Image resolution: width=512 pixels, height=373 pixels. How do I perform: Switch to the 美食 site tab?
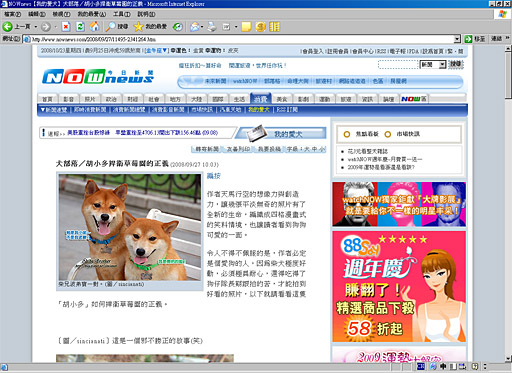282,99
